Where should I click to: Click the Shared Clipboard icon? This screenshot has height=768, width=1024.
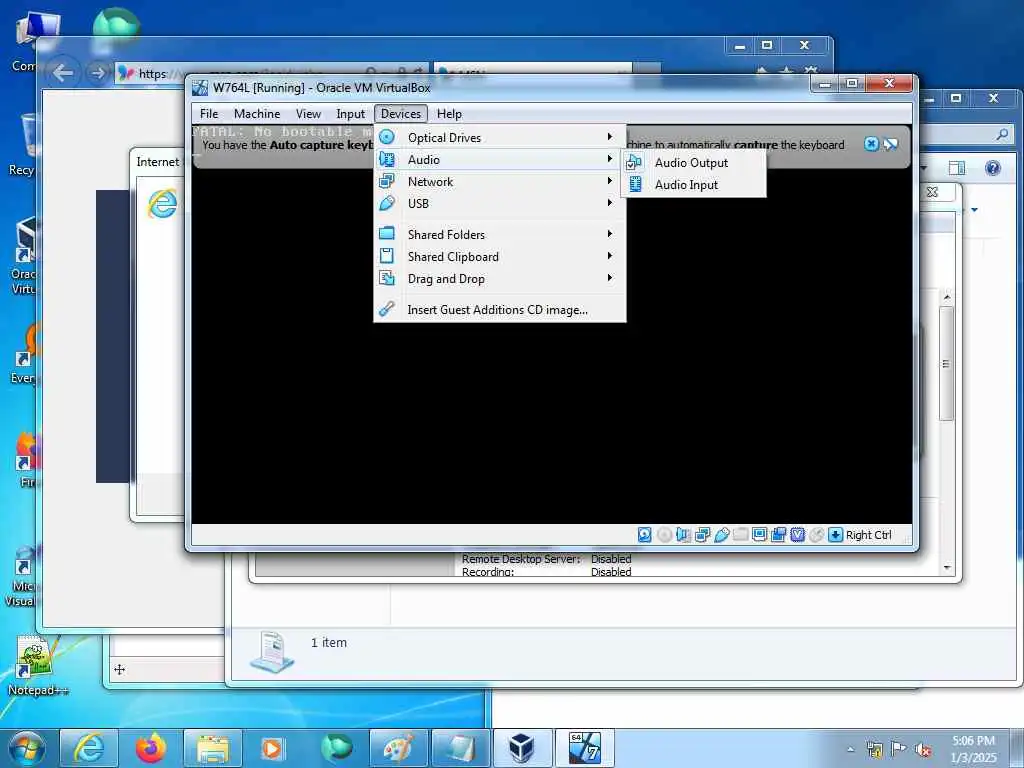coord(387,256)
